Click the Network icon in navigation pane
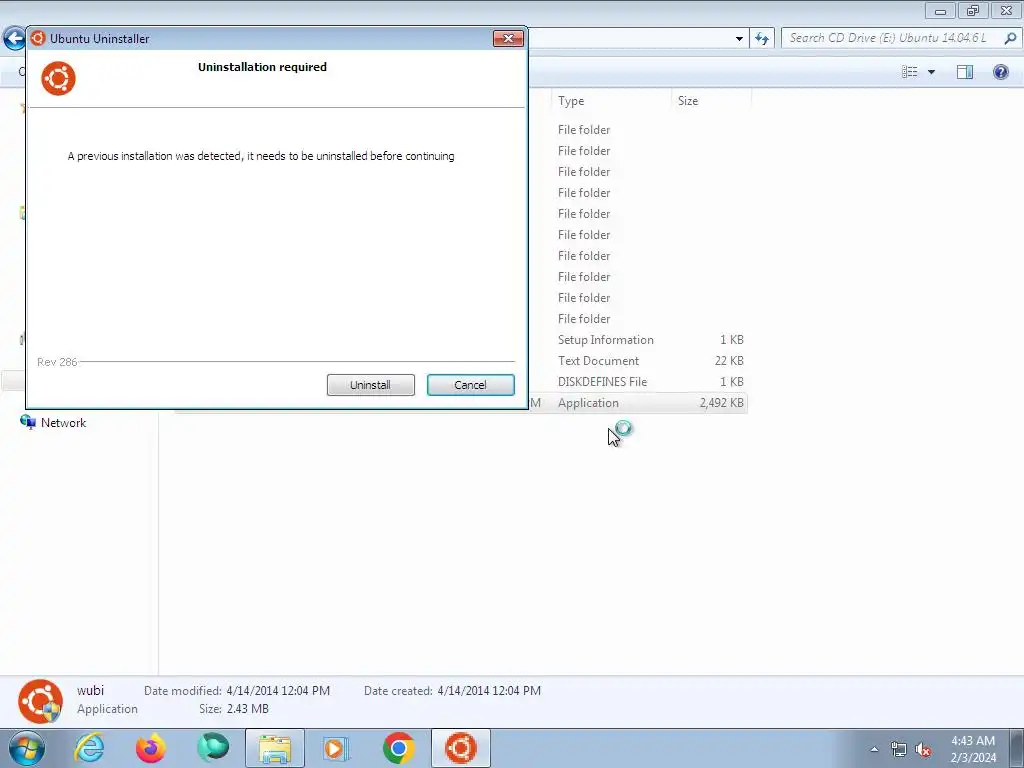This screenshot has height=768, width=1024. [27, 422]
